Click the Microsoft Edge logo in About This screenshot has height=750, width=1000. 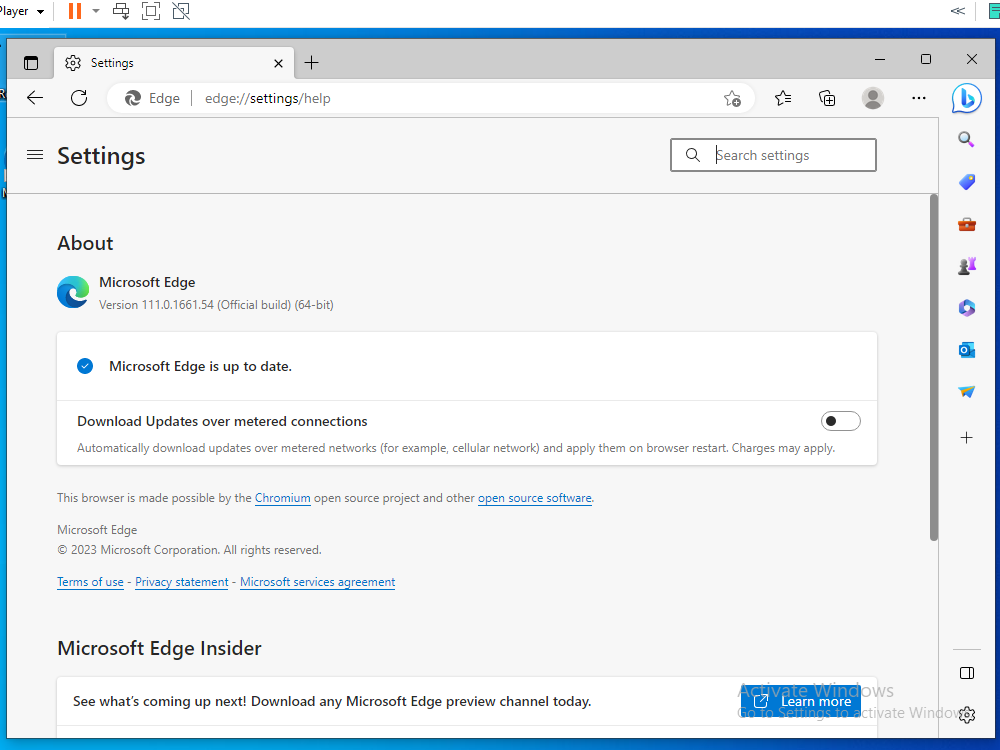coord(73,292)
